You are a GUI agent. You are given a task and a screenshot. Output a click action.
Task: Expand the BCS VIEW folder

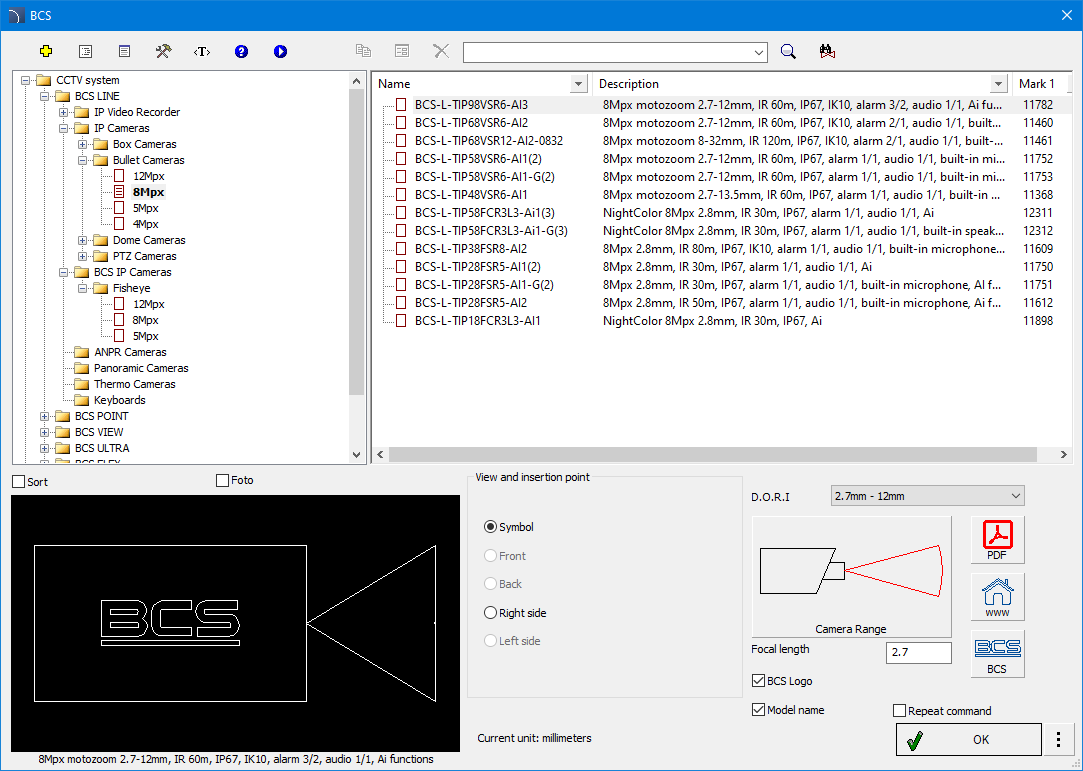(44, 432)
